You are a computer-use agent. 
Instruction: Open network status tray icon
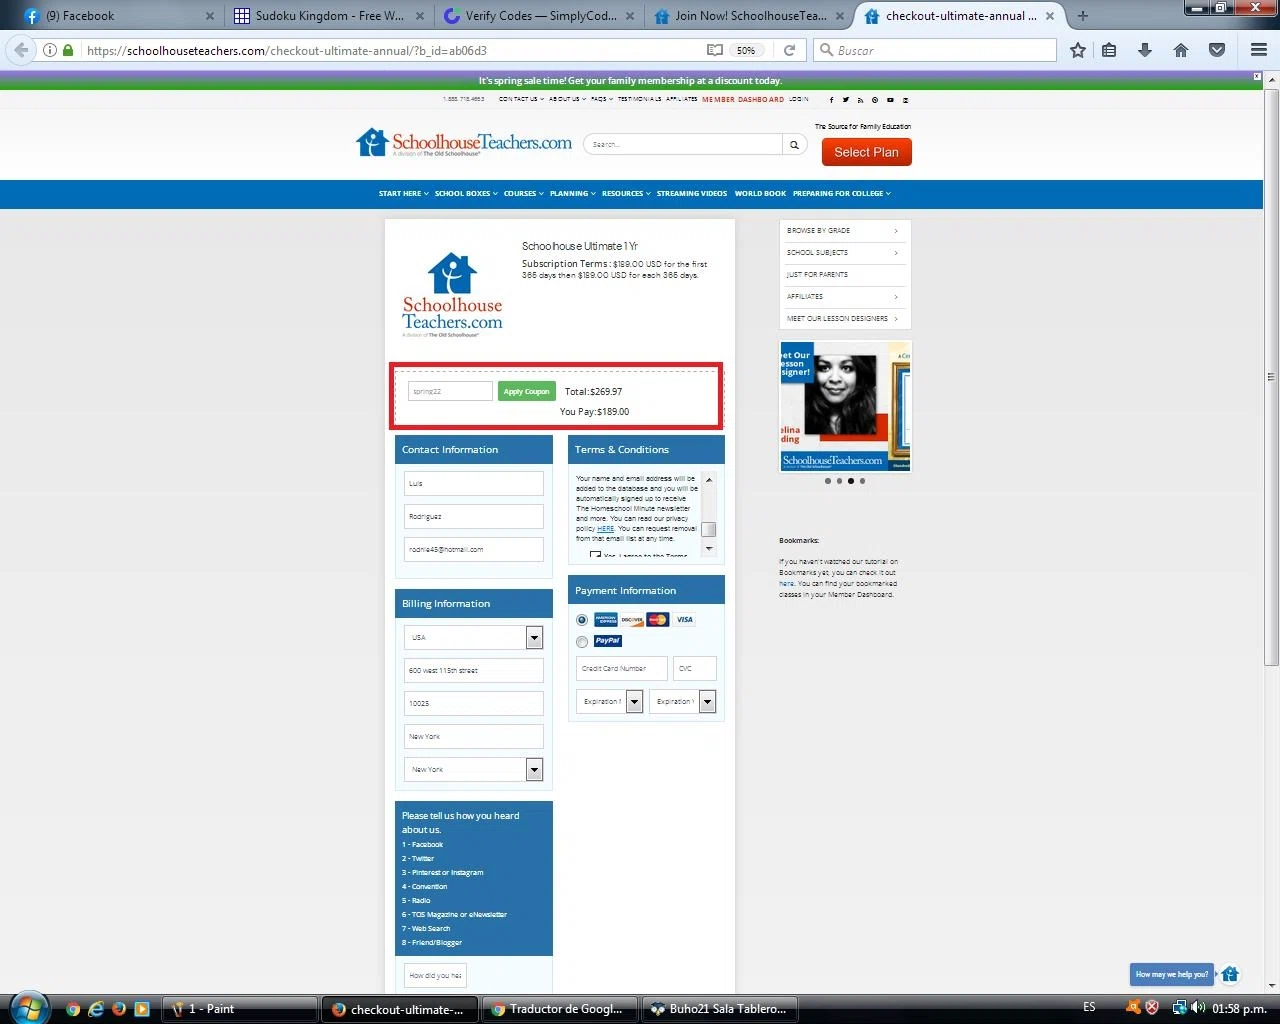1179,1008
